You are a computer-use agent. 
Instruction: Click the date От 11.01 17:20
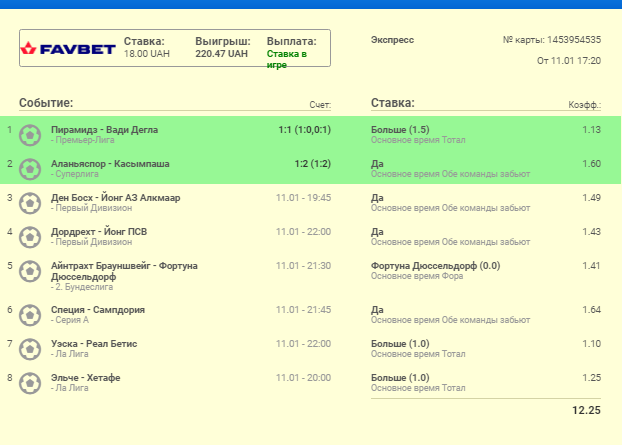click(569, 61)
